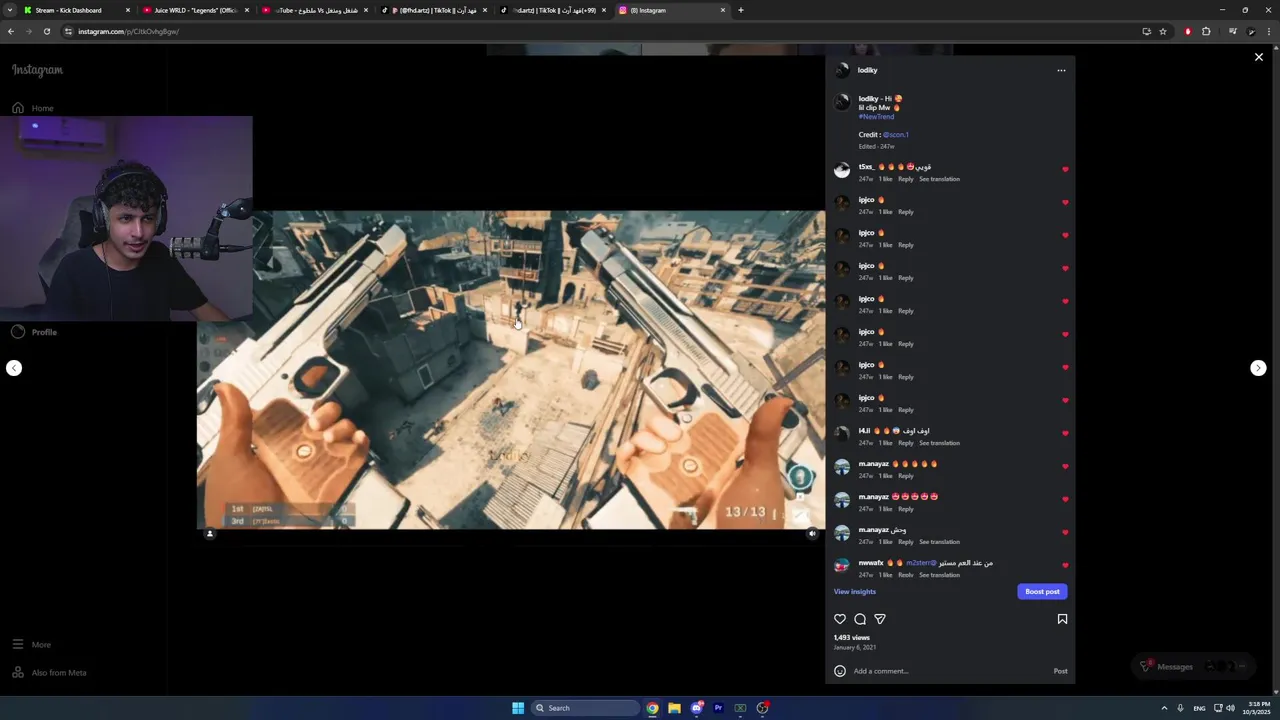Select the (8) Instagram browser tab
Screen dimensions: 1280x720
click(672, 10)
